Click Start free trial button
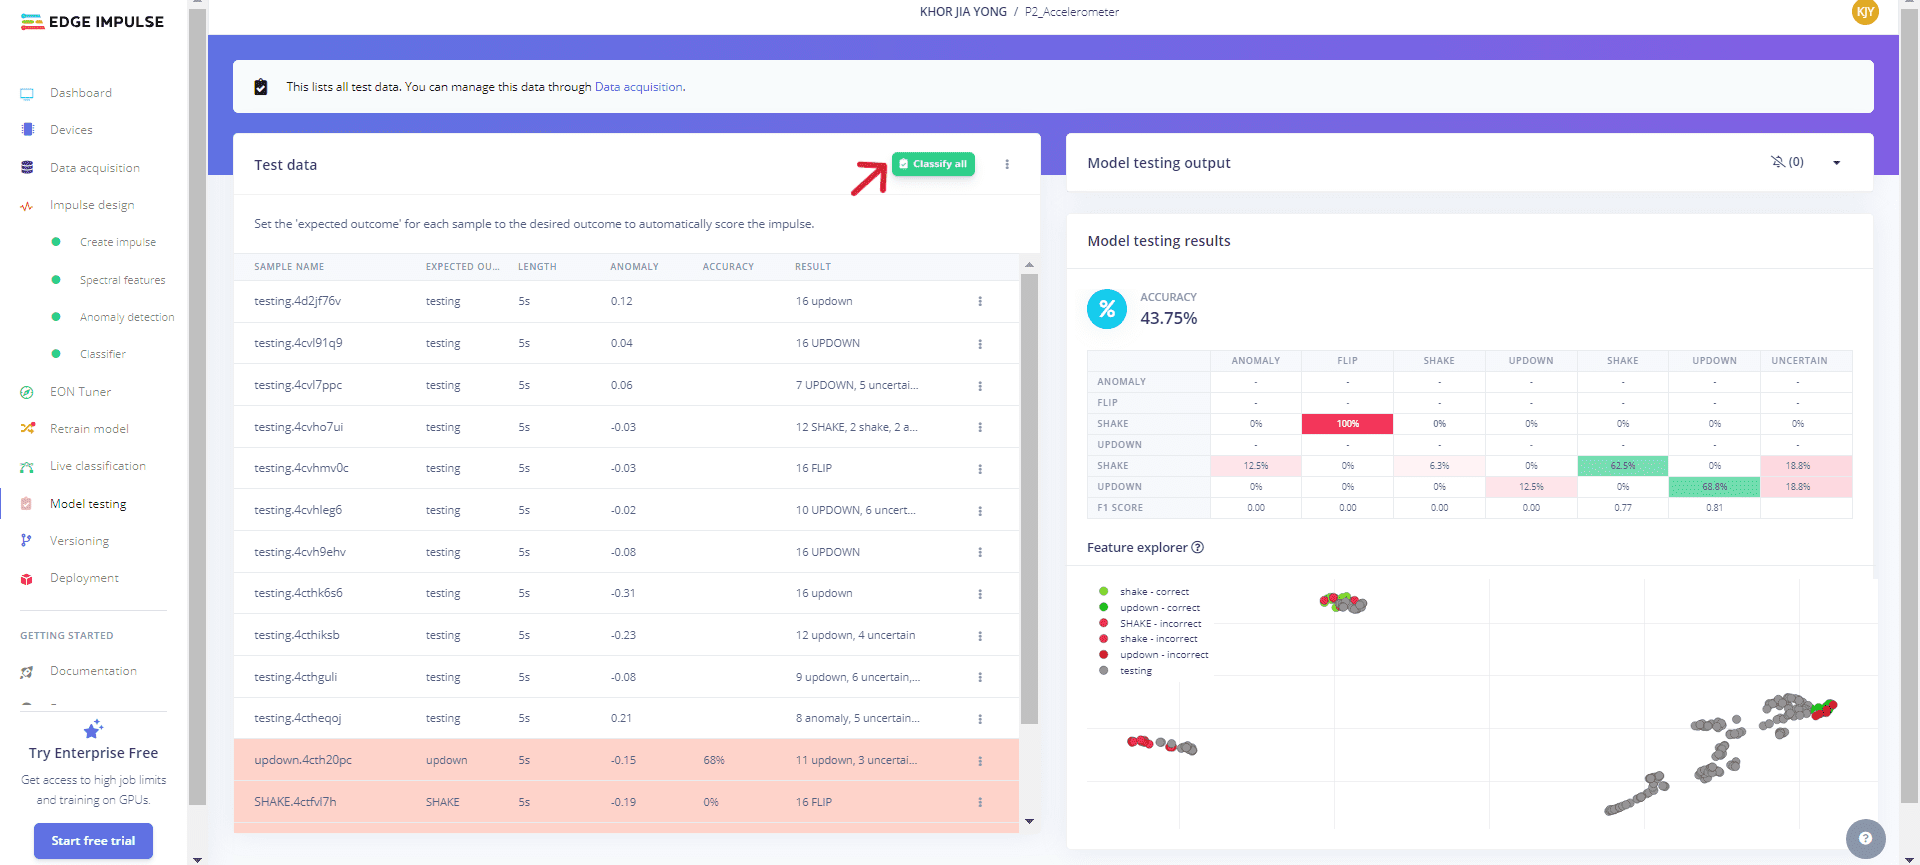This screenshot has height=865, width=1920. tap(93, 841)
